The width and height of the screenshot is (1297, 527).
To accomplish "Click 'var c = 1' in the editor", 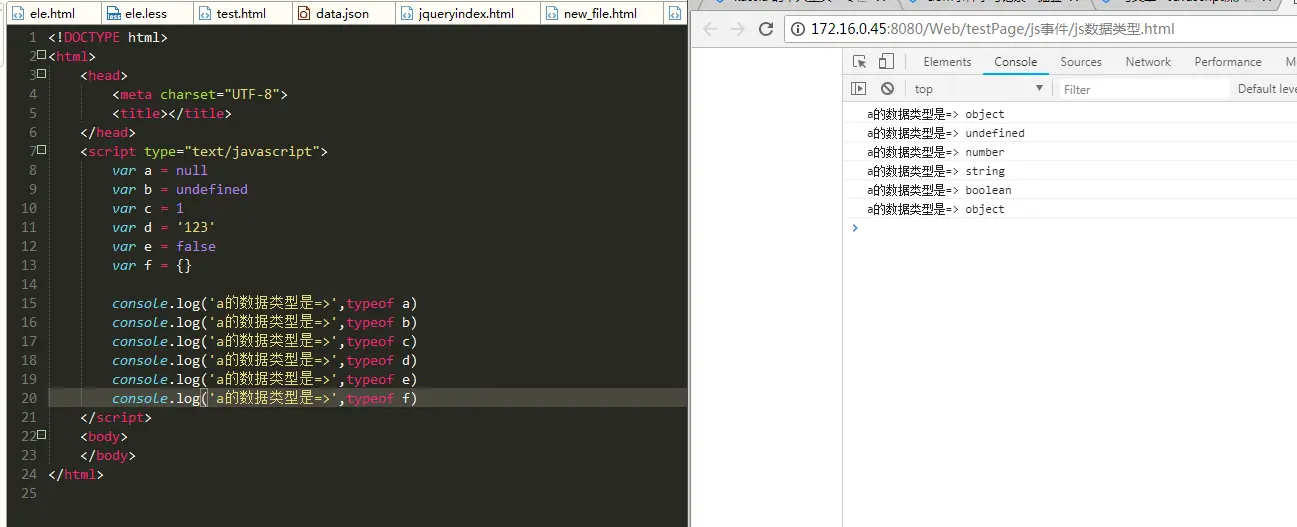I will [x=148, y=208].
